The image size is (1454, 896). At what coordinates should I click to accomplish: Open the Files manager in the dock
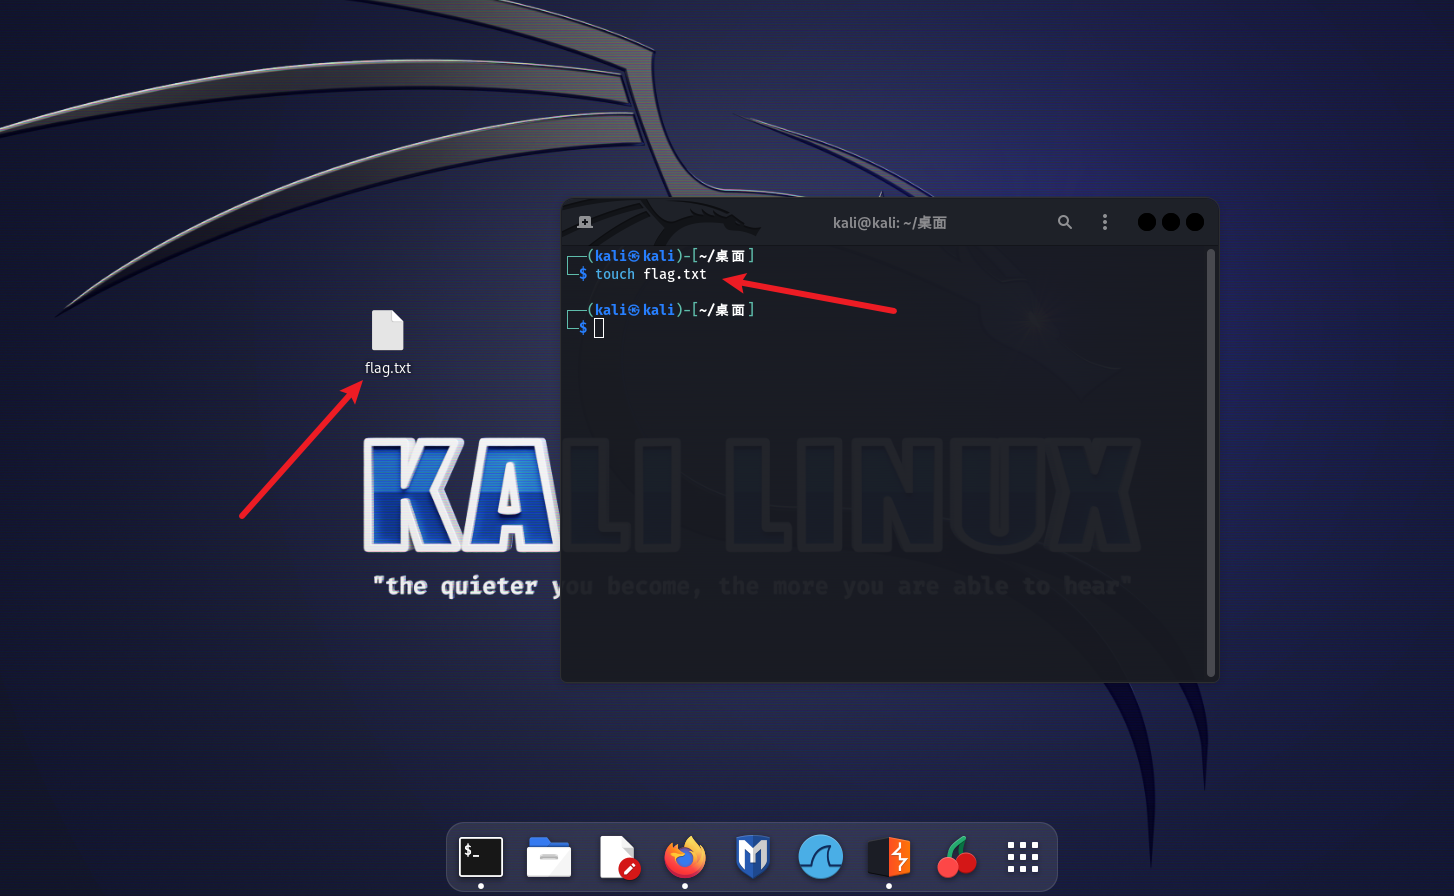[549, 857]
